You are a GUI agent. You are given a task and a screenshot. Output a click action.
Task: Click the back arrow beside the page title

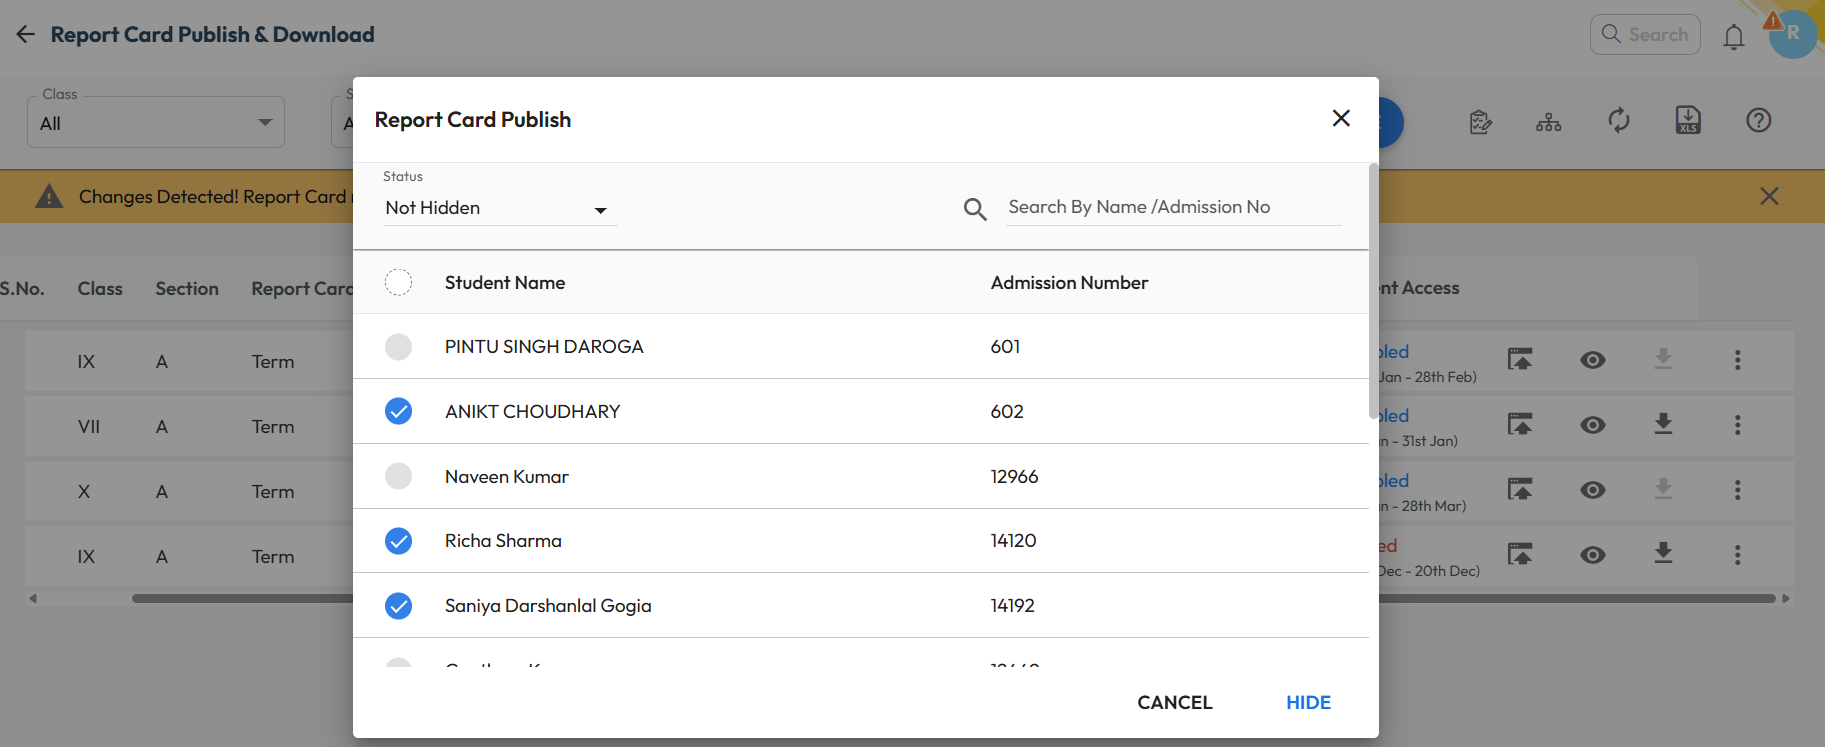26,35
